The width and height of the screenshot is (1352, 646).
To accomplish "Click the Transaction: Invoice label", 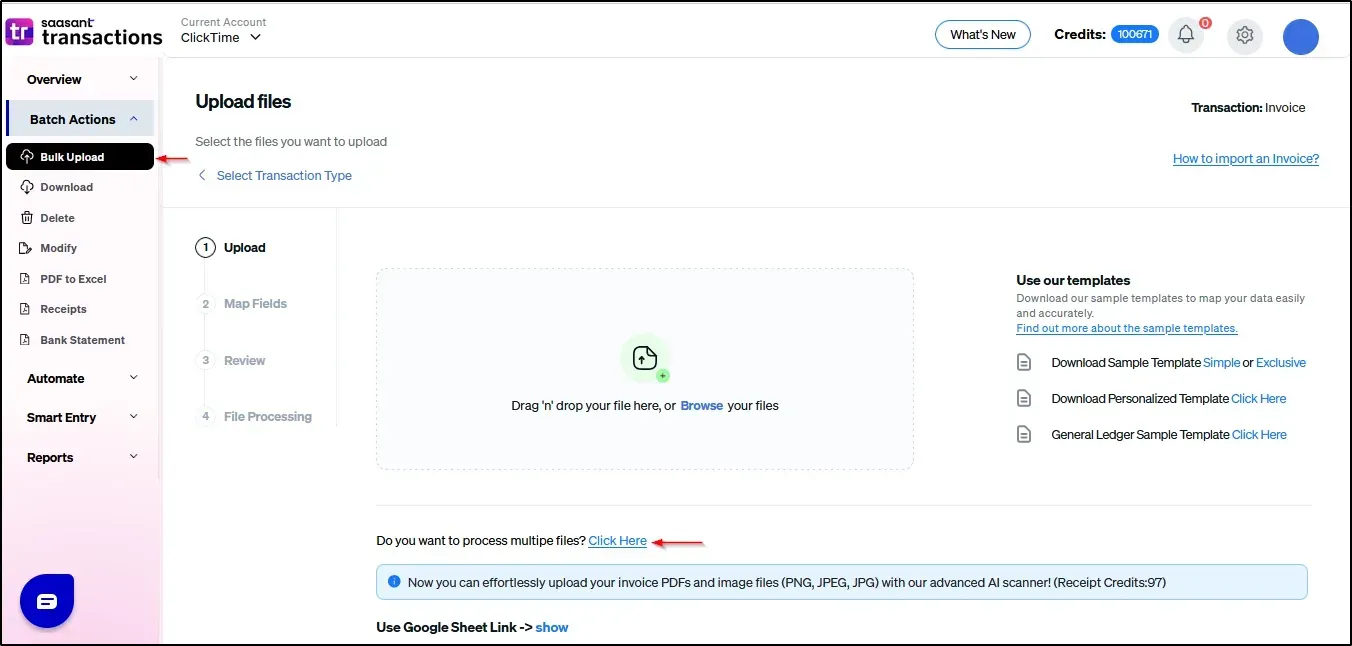I will click(1248, 107).
